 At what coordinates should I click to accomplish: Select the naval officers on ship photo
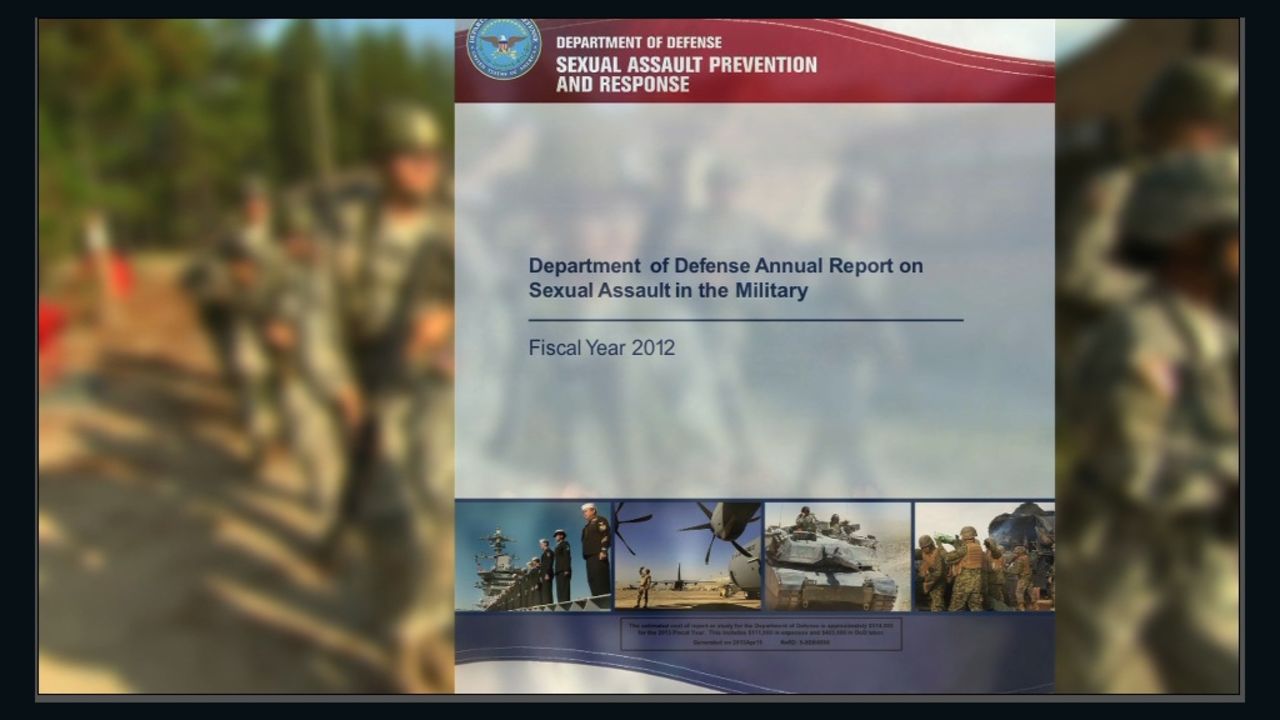(533, 556)
